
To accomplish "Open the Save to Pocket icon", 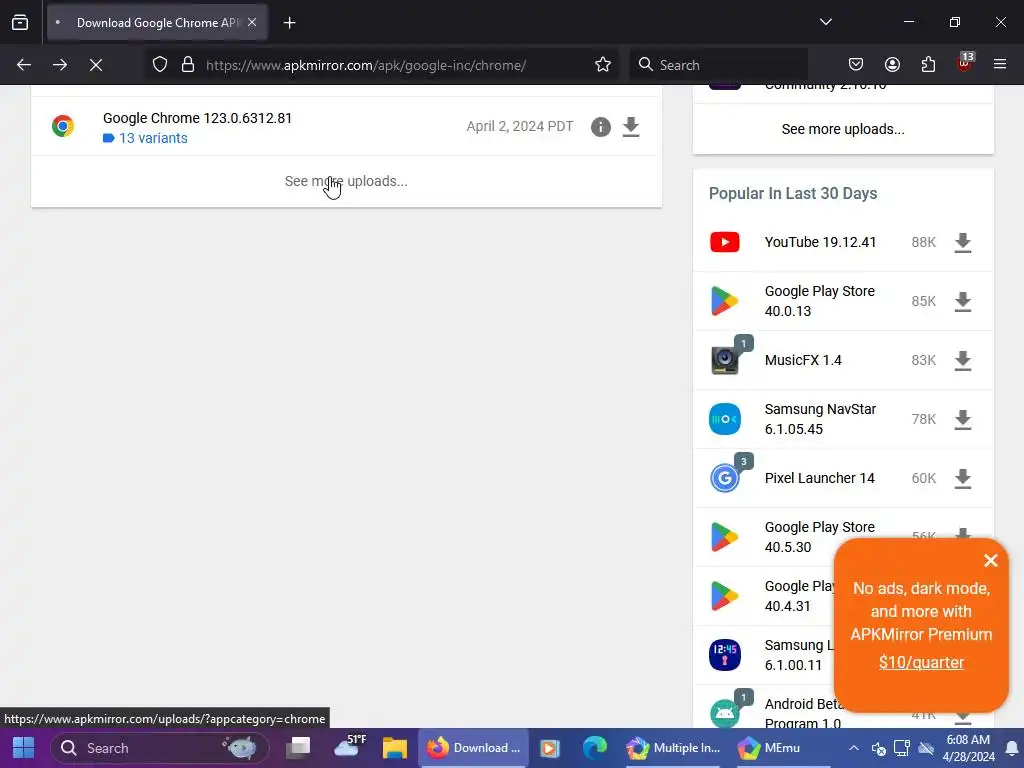I will (x=856, y=65).
